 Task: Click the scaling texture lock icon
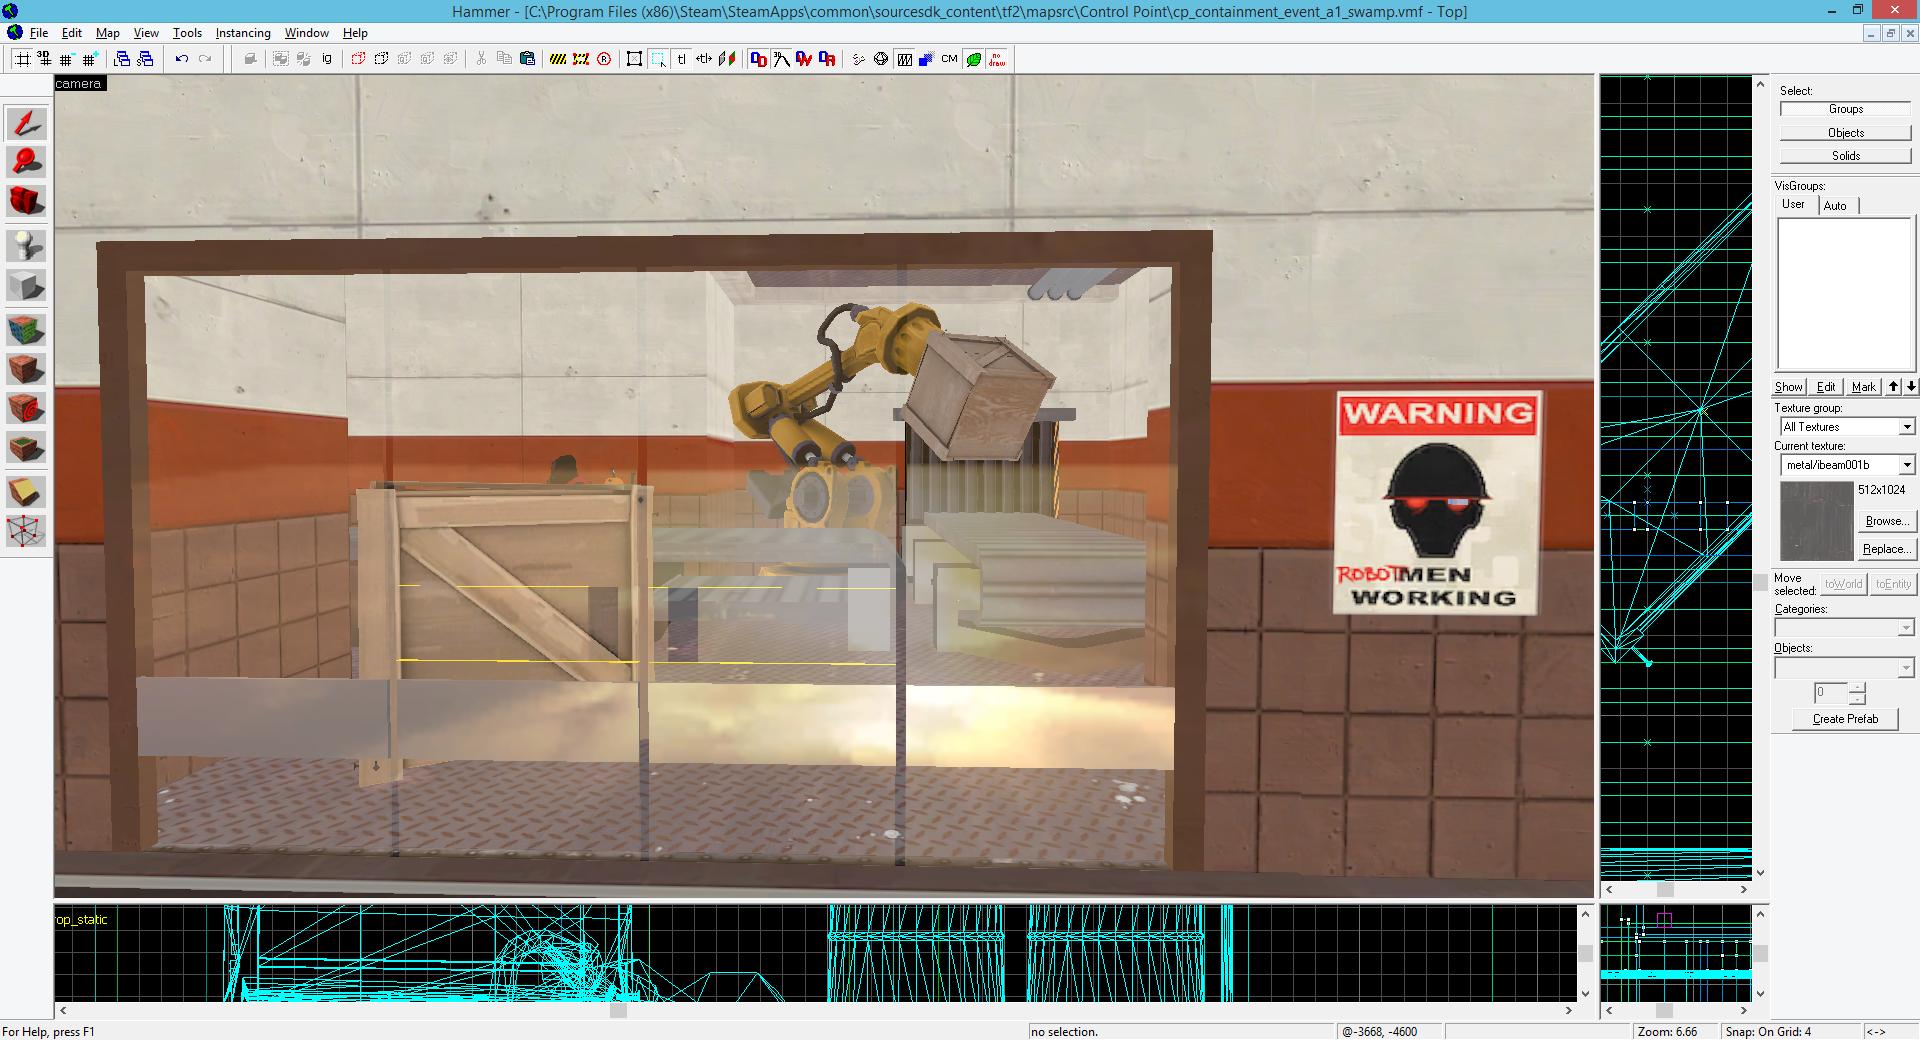point(704,59)
